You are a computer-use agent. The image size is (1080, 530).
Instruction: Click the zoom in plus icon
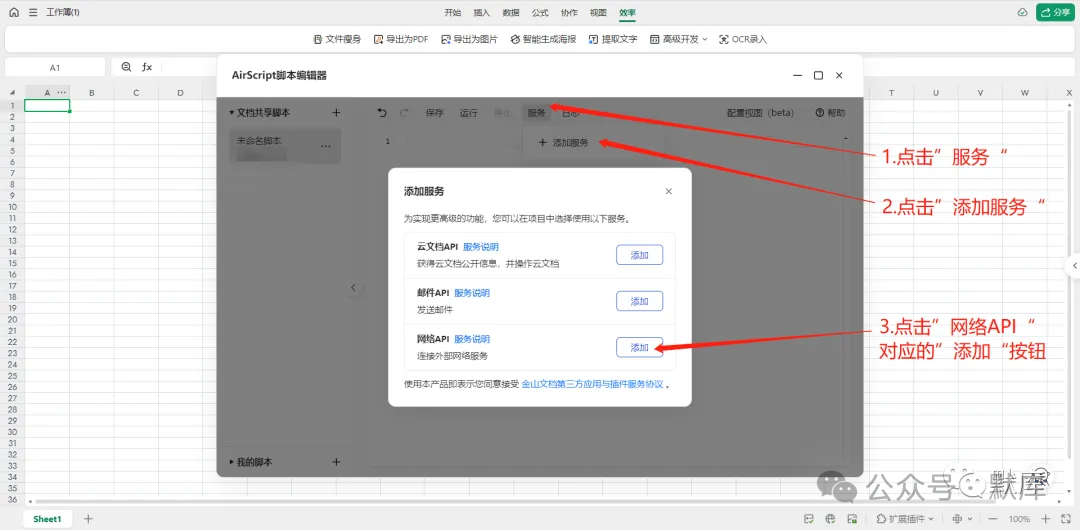(x=1046, y=519)
